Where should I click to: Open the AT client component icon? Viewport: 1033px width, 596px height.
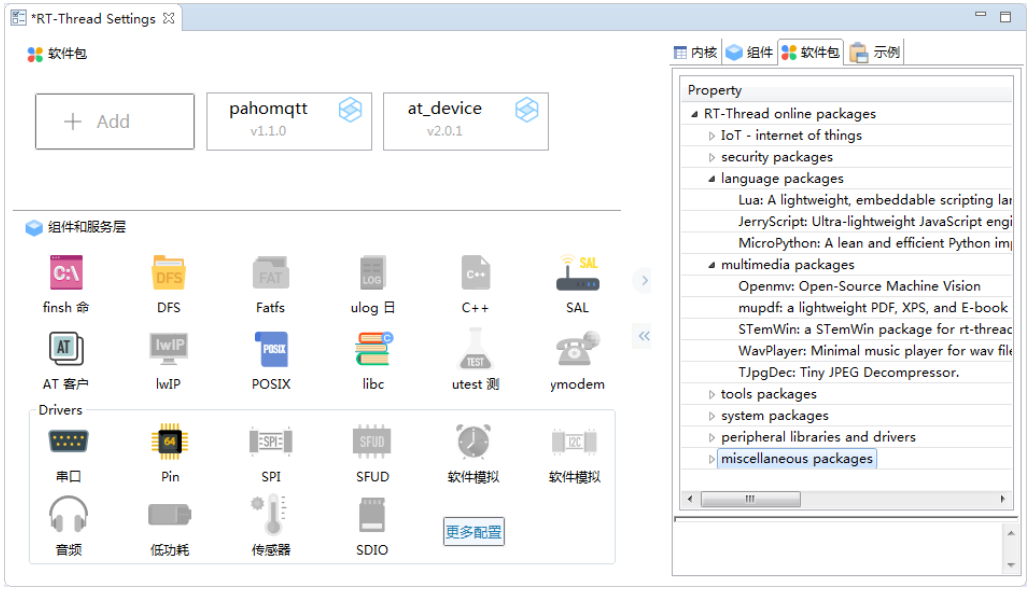pos(66,349)
